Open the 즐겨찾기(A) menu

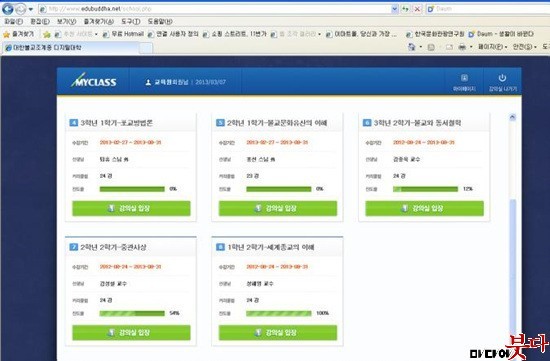click(x=98, y=21)
